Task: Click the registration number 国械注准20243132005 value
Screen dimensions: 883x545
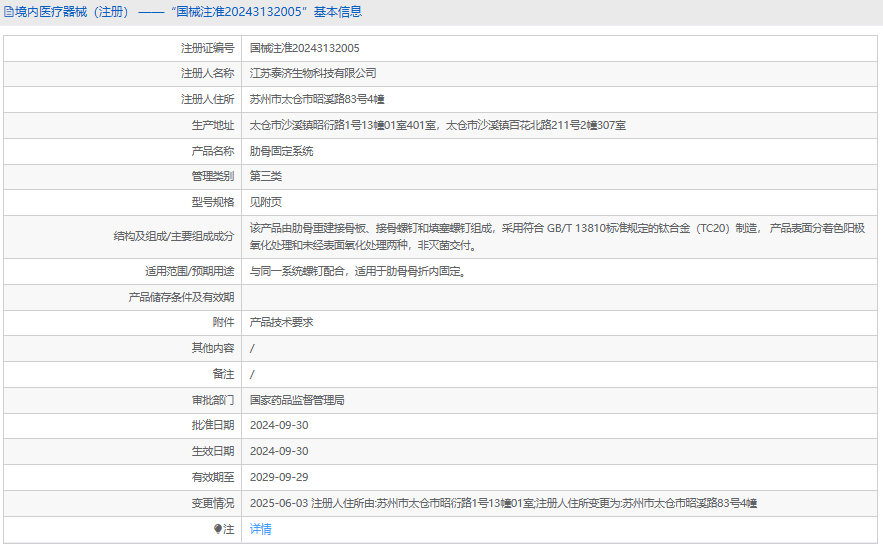Action: click(x=304, y=48)
